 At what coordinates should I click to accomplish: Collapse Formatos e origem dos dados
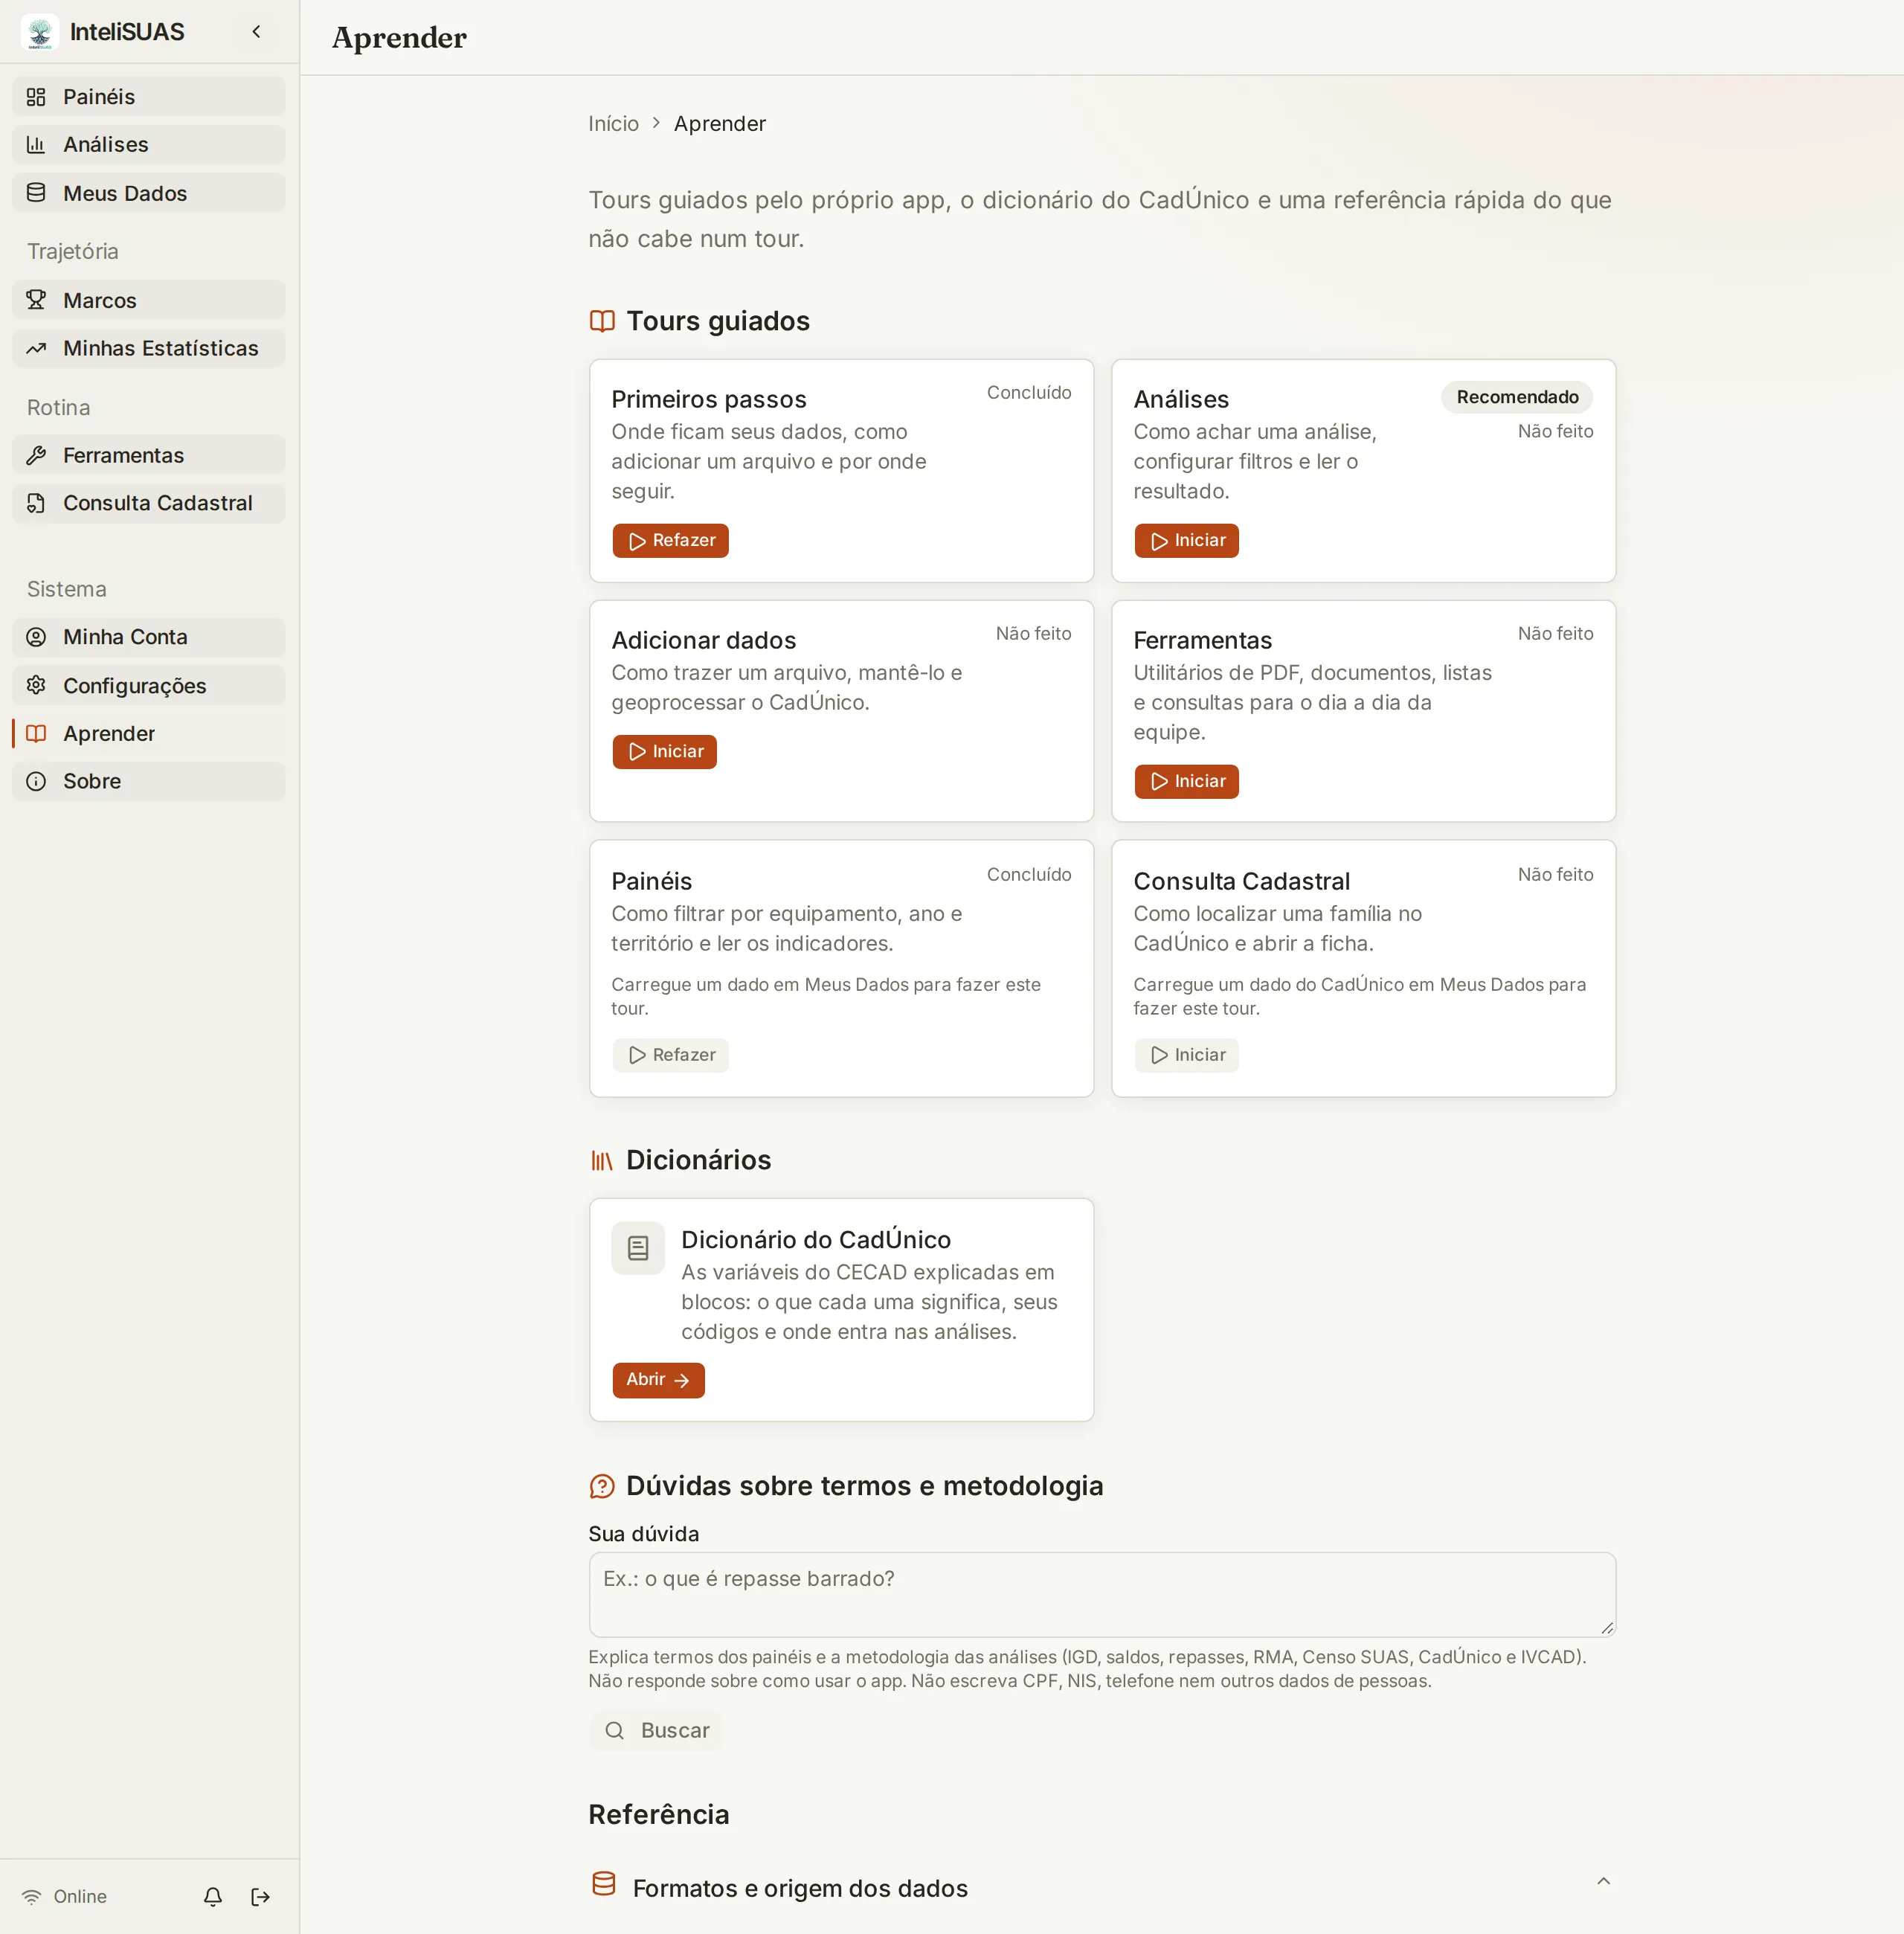pyautogui.click(x=1603, y=1881)
